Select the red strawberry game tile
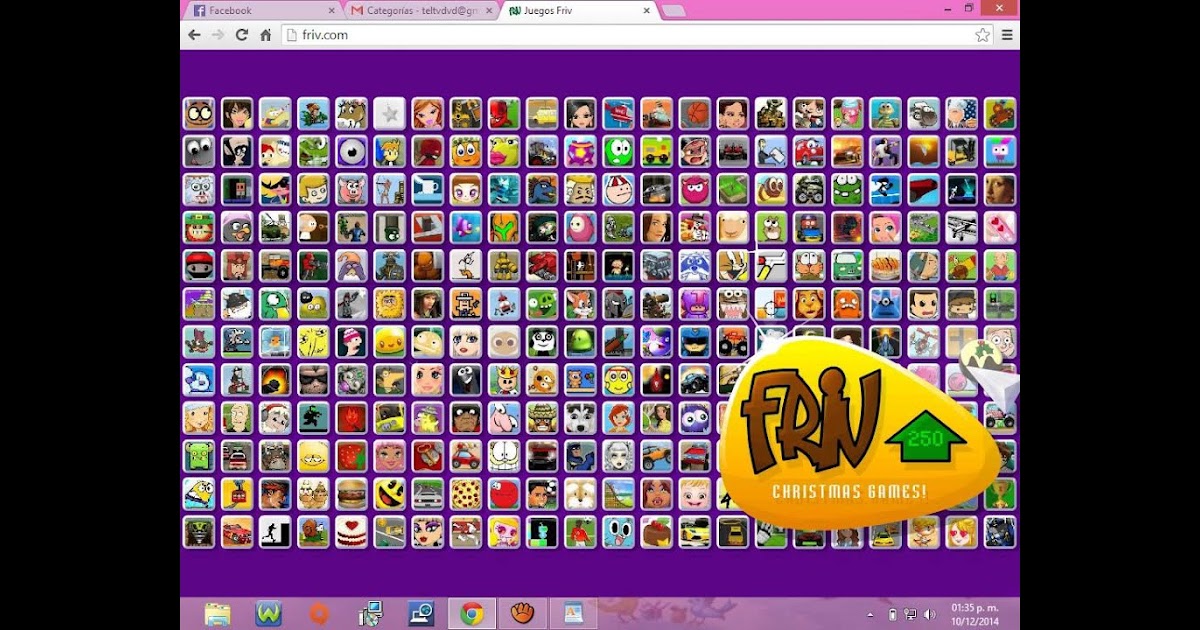This screenshot has height=630, width=1200. (x=352, y=455)
